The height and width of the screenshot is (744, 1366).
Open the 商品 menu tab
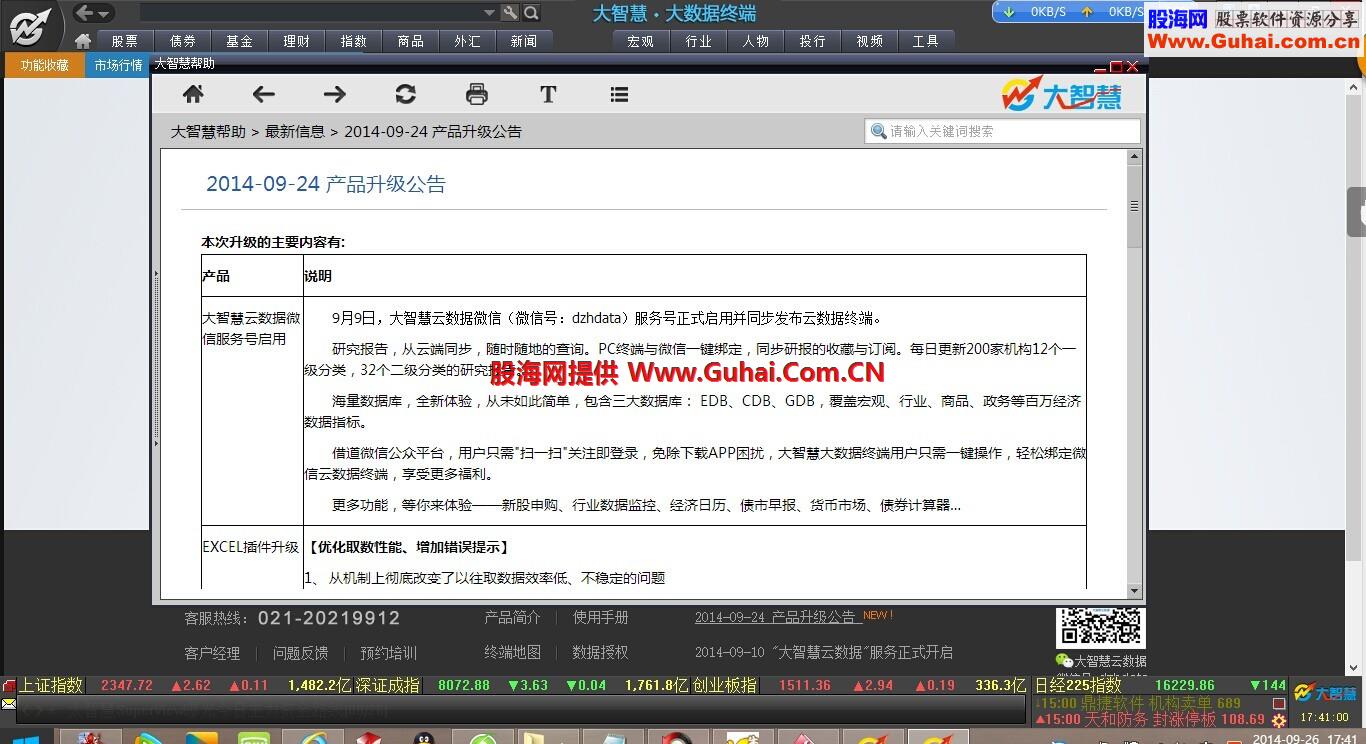(411, 41)
